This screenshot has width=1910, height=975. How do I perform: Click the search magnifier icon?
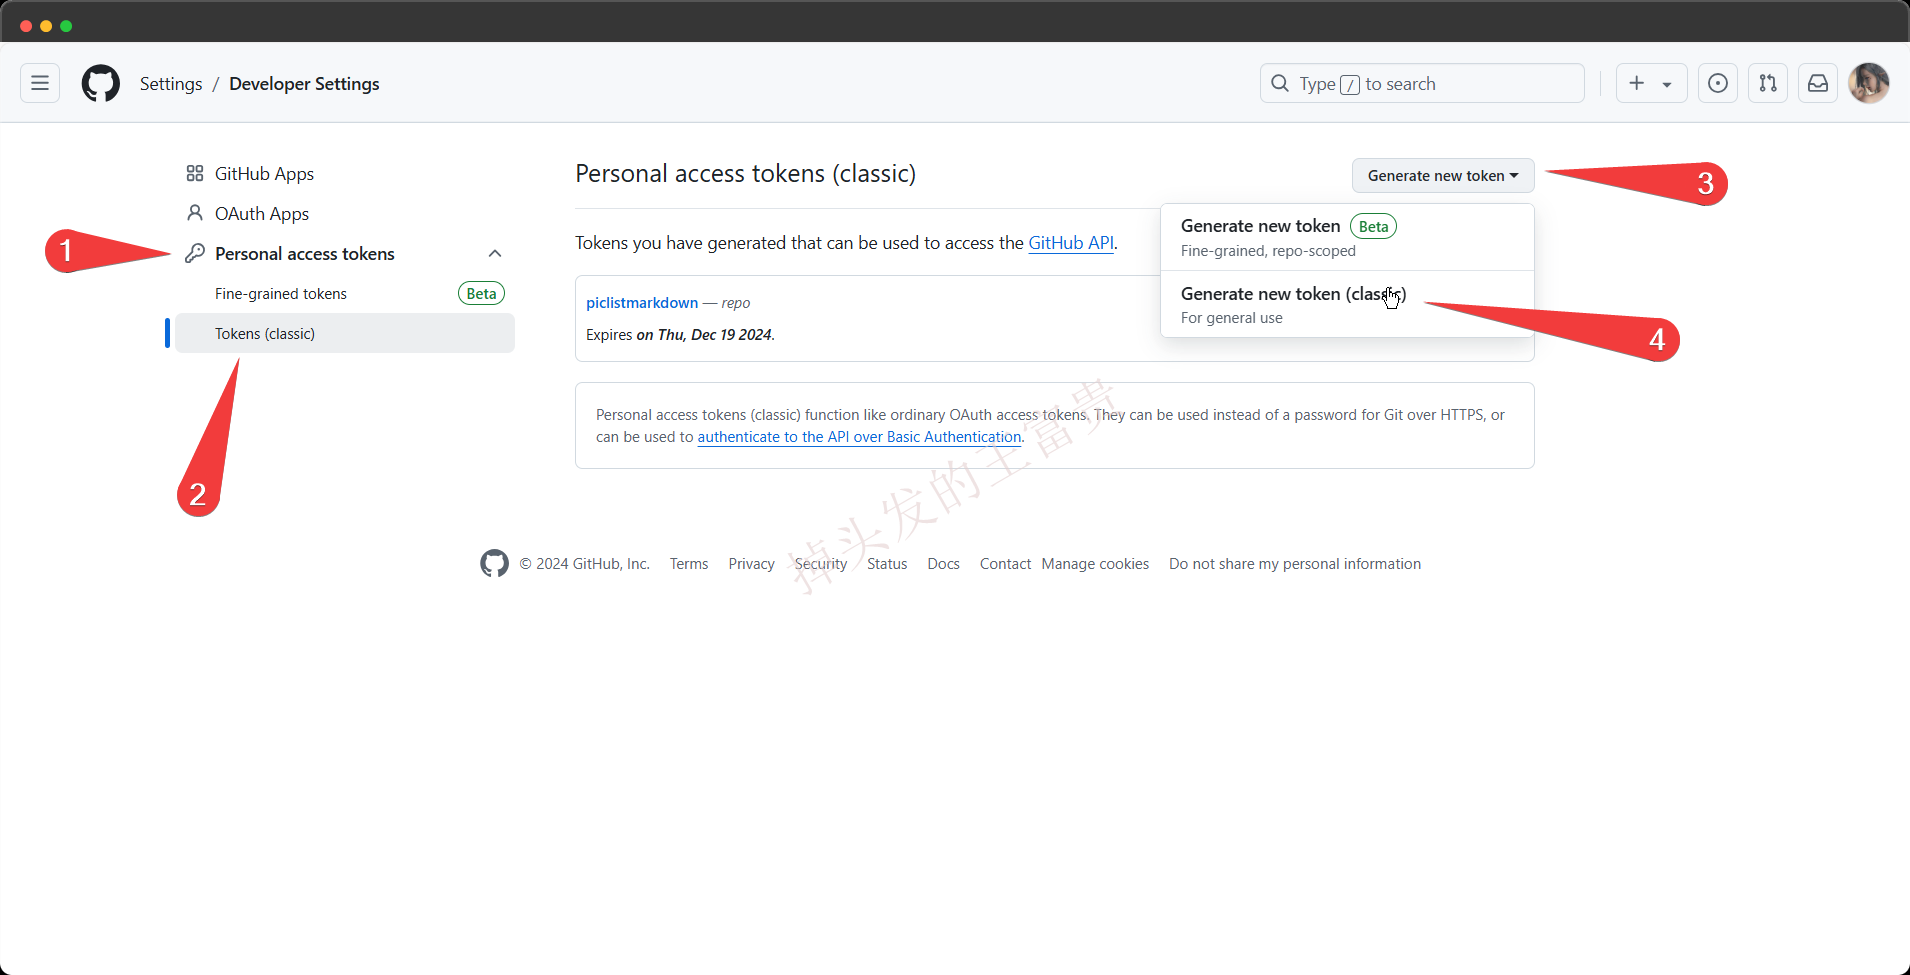[1280, 83]
